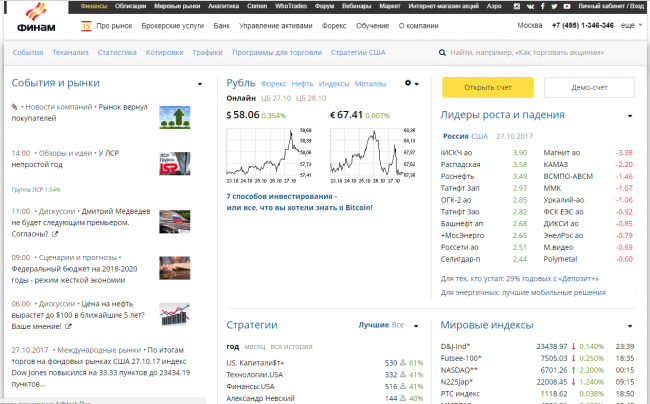Click the page's vertical scrollbar

pyautogui.click(x=644, y=200)
